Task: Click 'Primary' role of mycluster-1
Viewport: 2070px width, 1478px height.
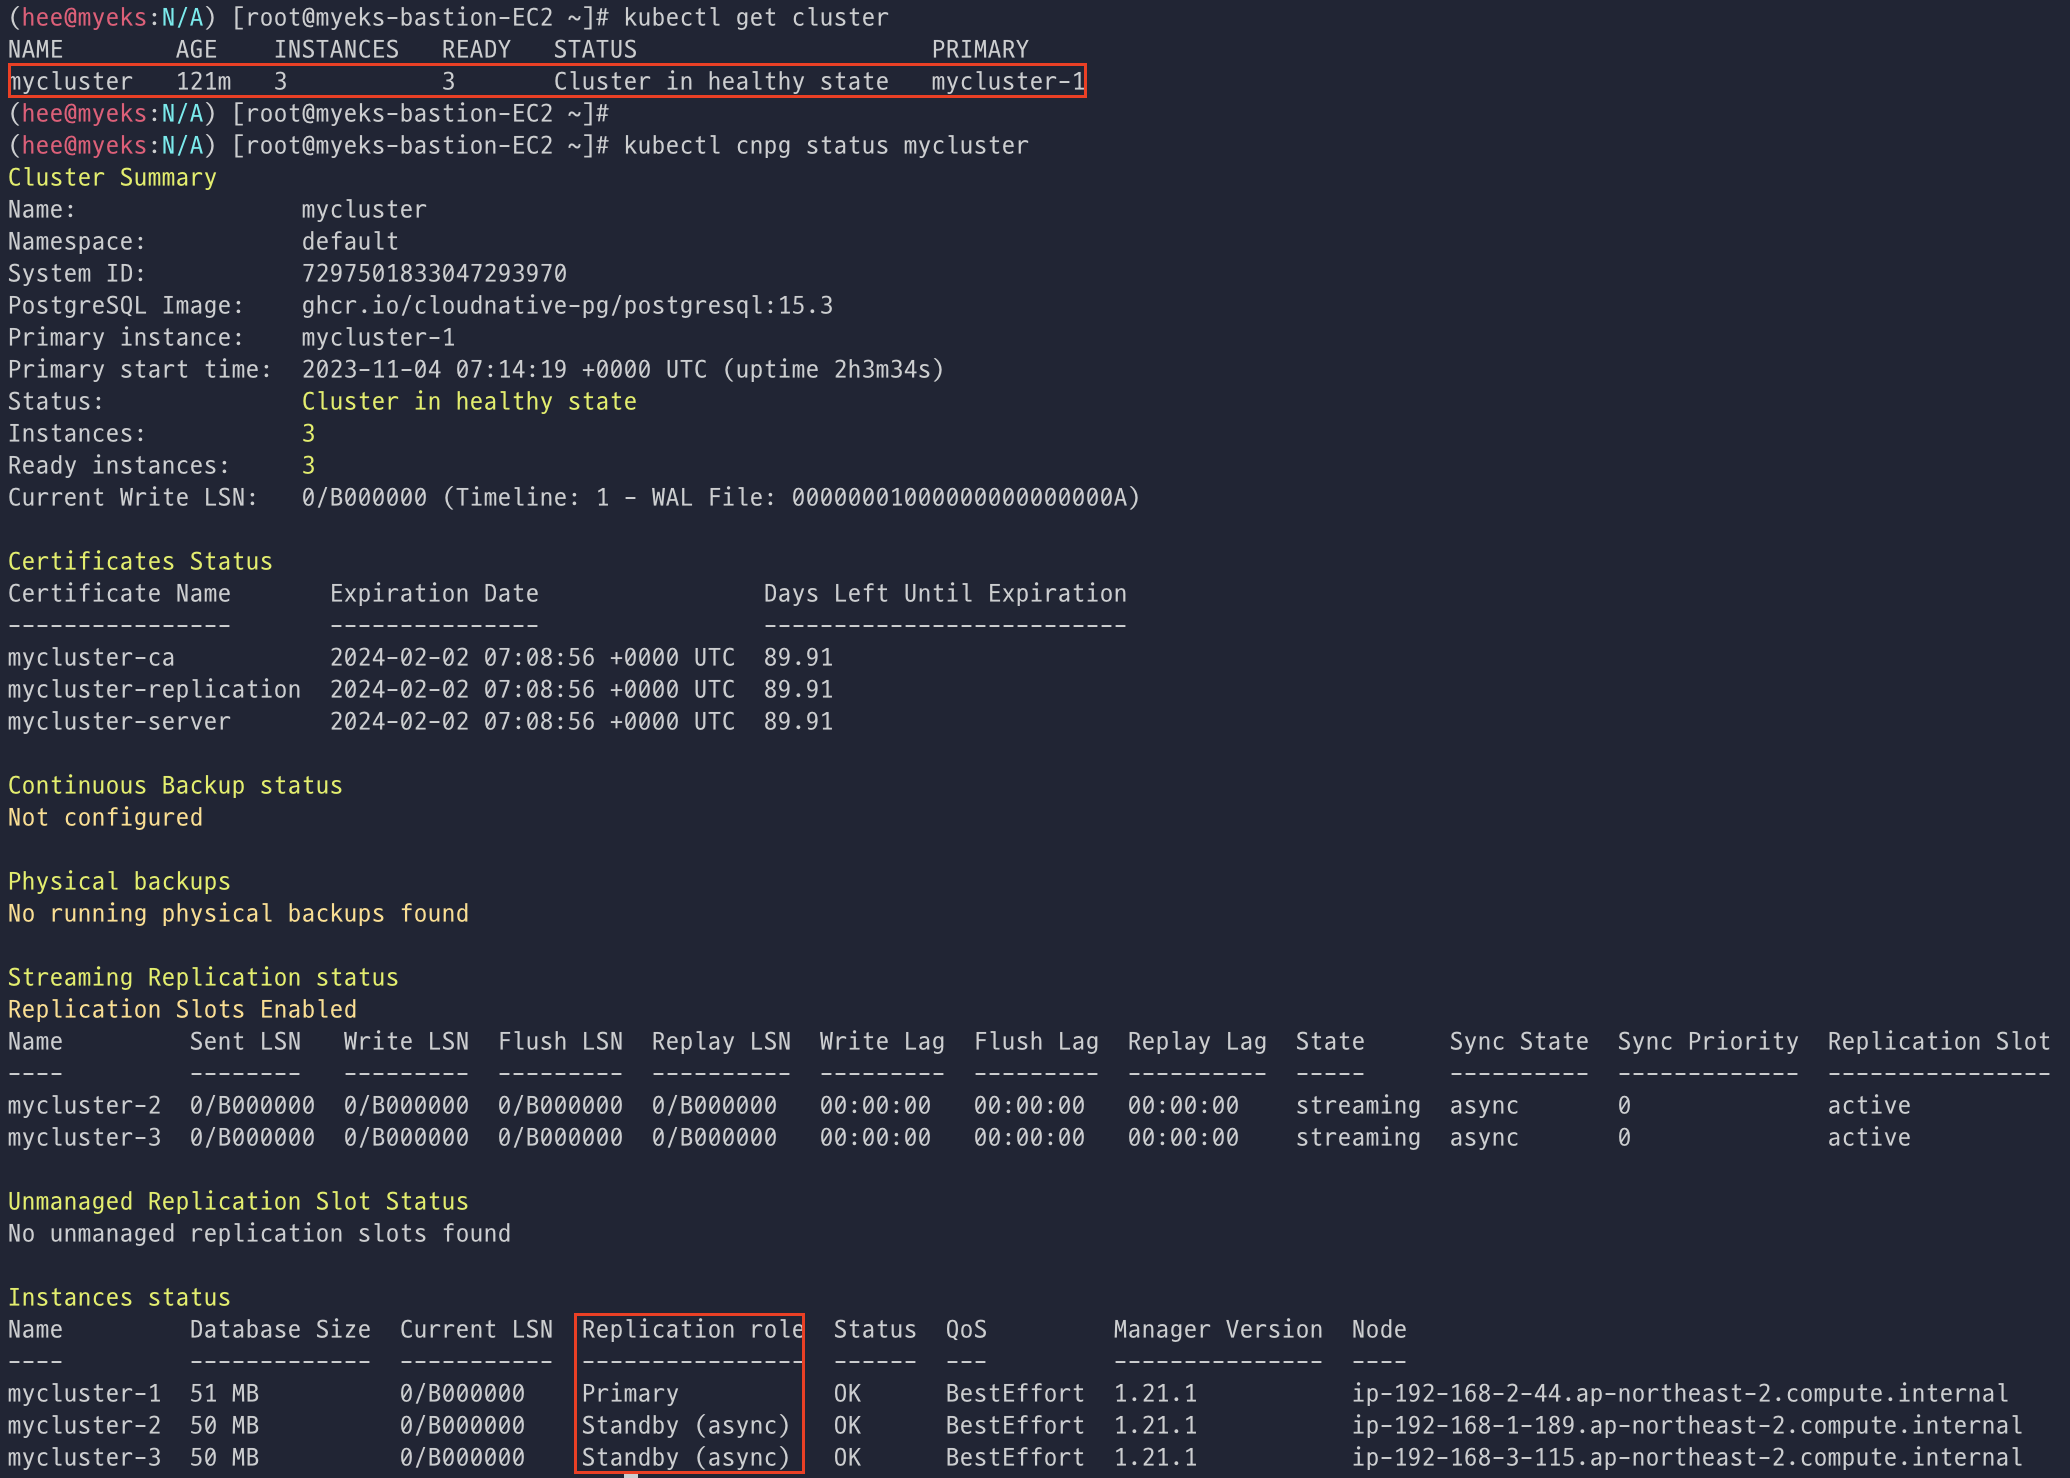Action: pos(630,1394)
